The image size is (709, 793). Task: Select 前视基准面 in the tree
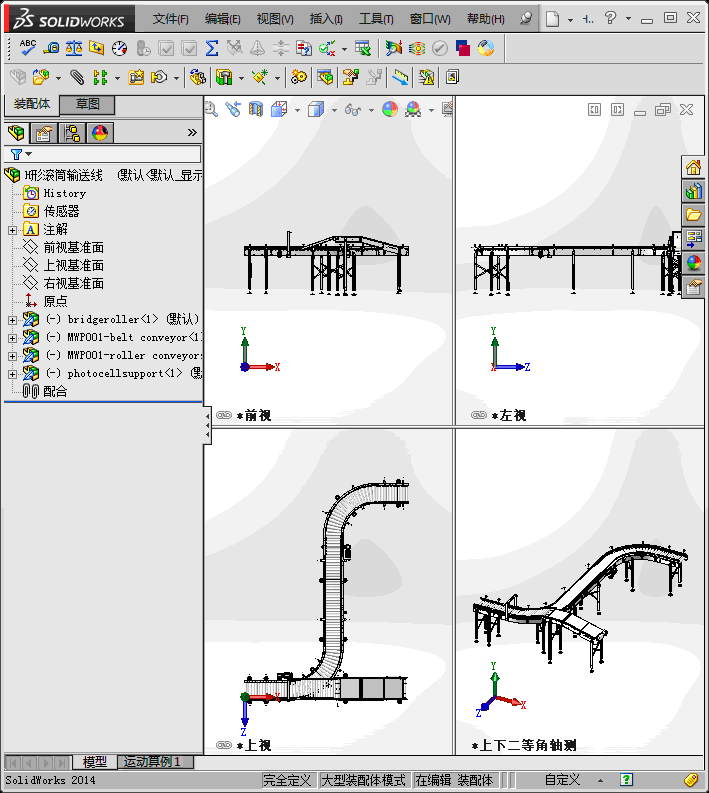[73, 247]
